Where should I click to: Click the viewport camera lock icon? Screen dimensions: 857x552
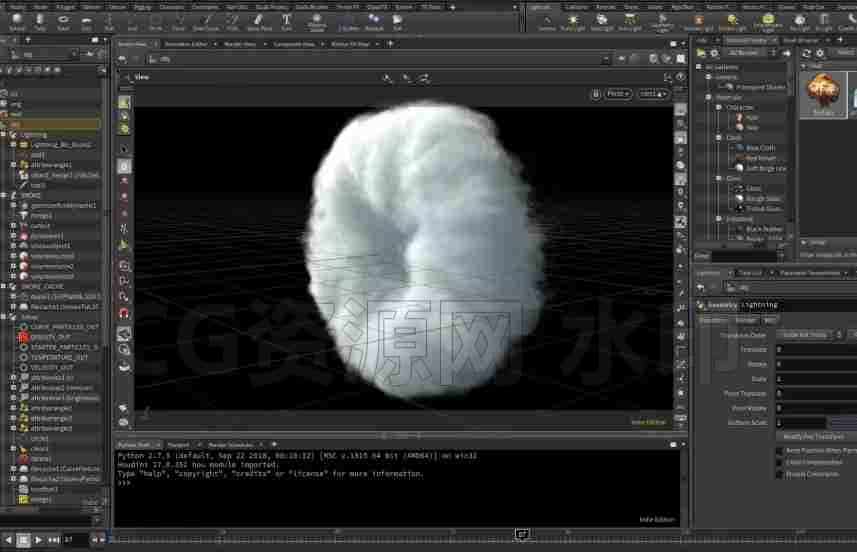596,94
